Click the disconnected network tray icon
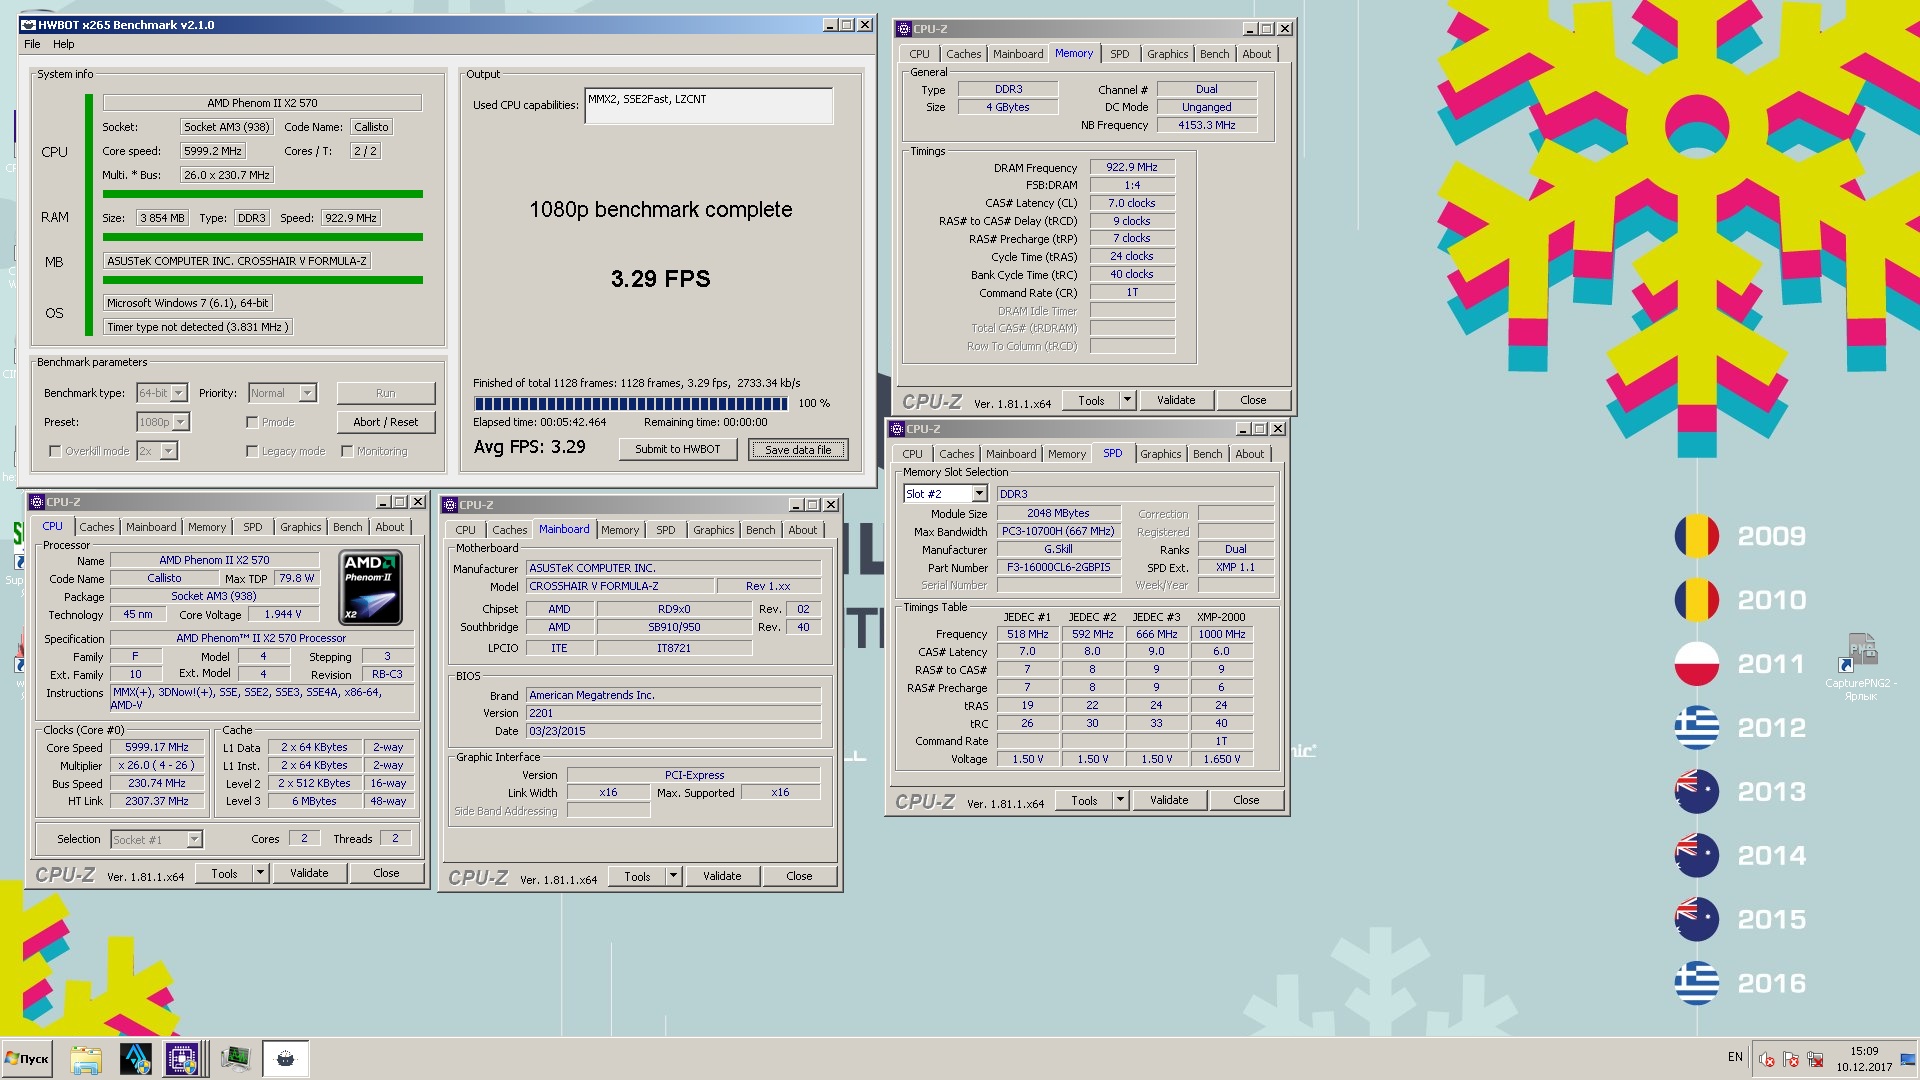1920x1080 pixels. [x=1815, y=1059]
